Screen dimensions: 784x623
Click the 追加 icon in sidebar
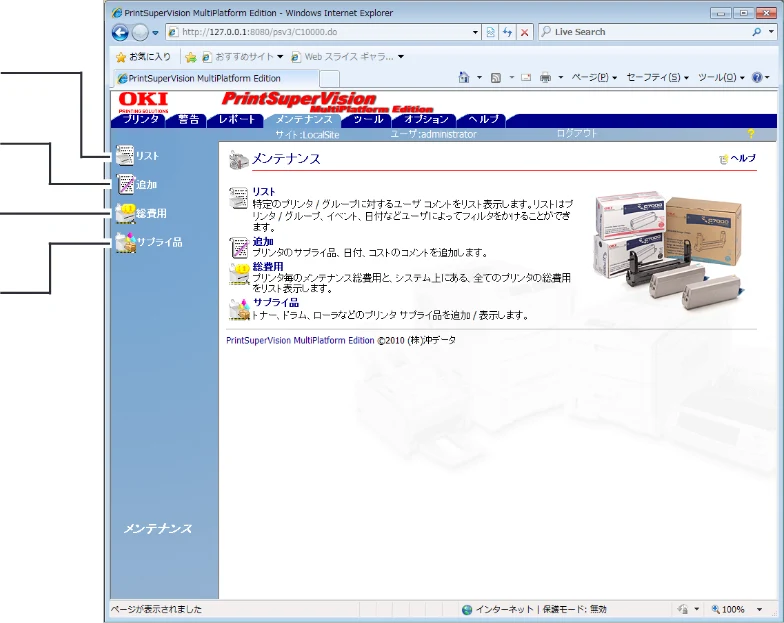(126, 184)
